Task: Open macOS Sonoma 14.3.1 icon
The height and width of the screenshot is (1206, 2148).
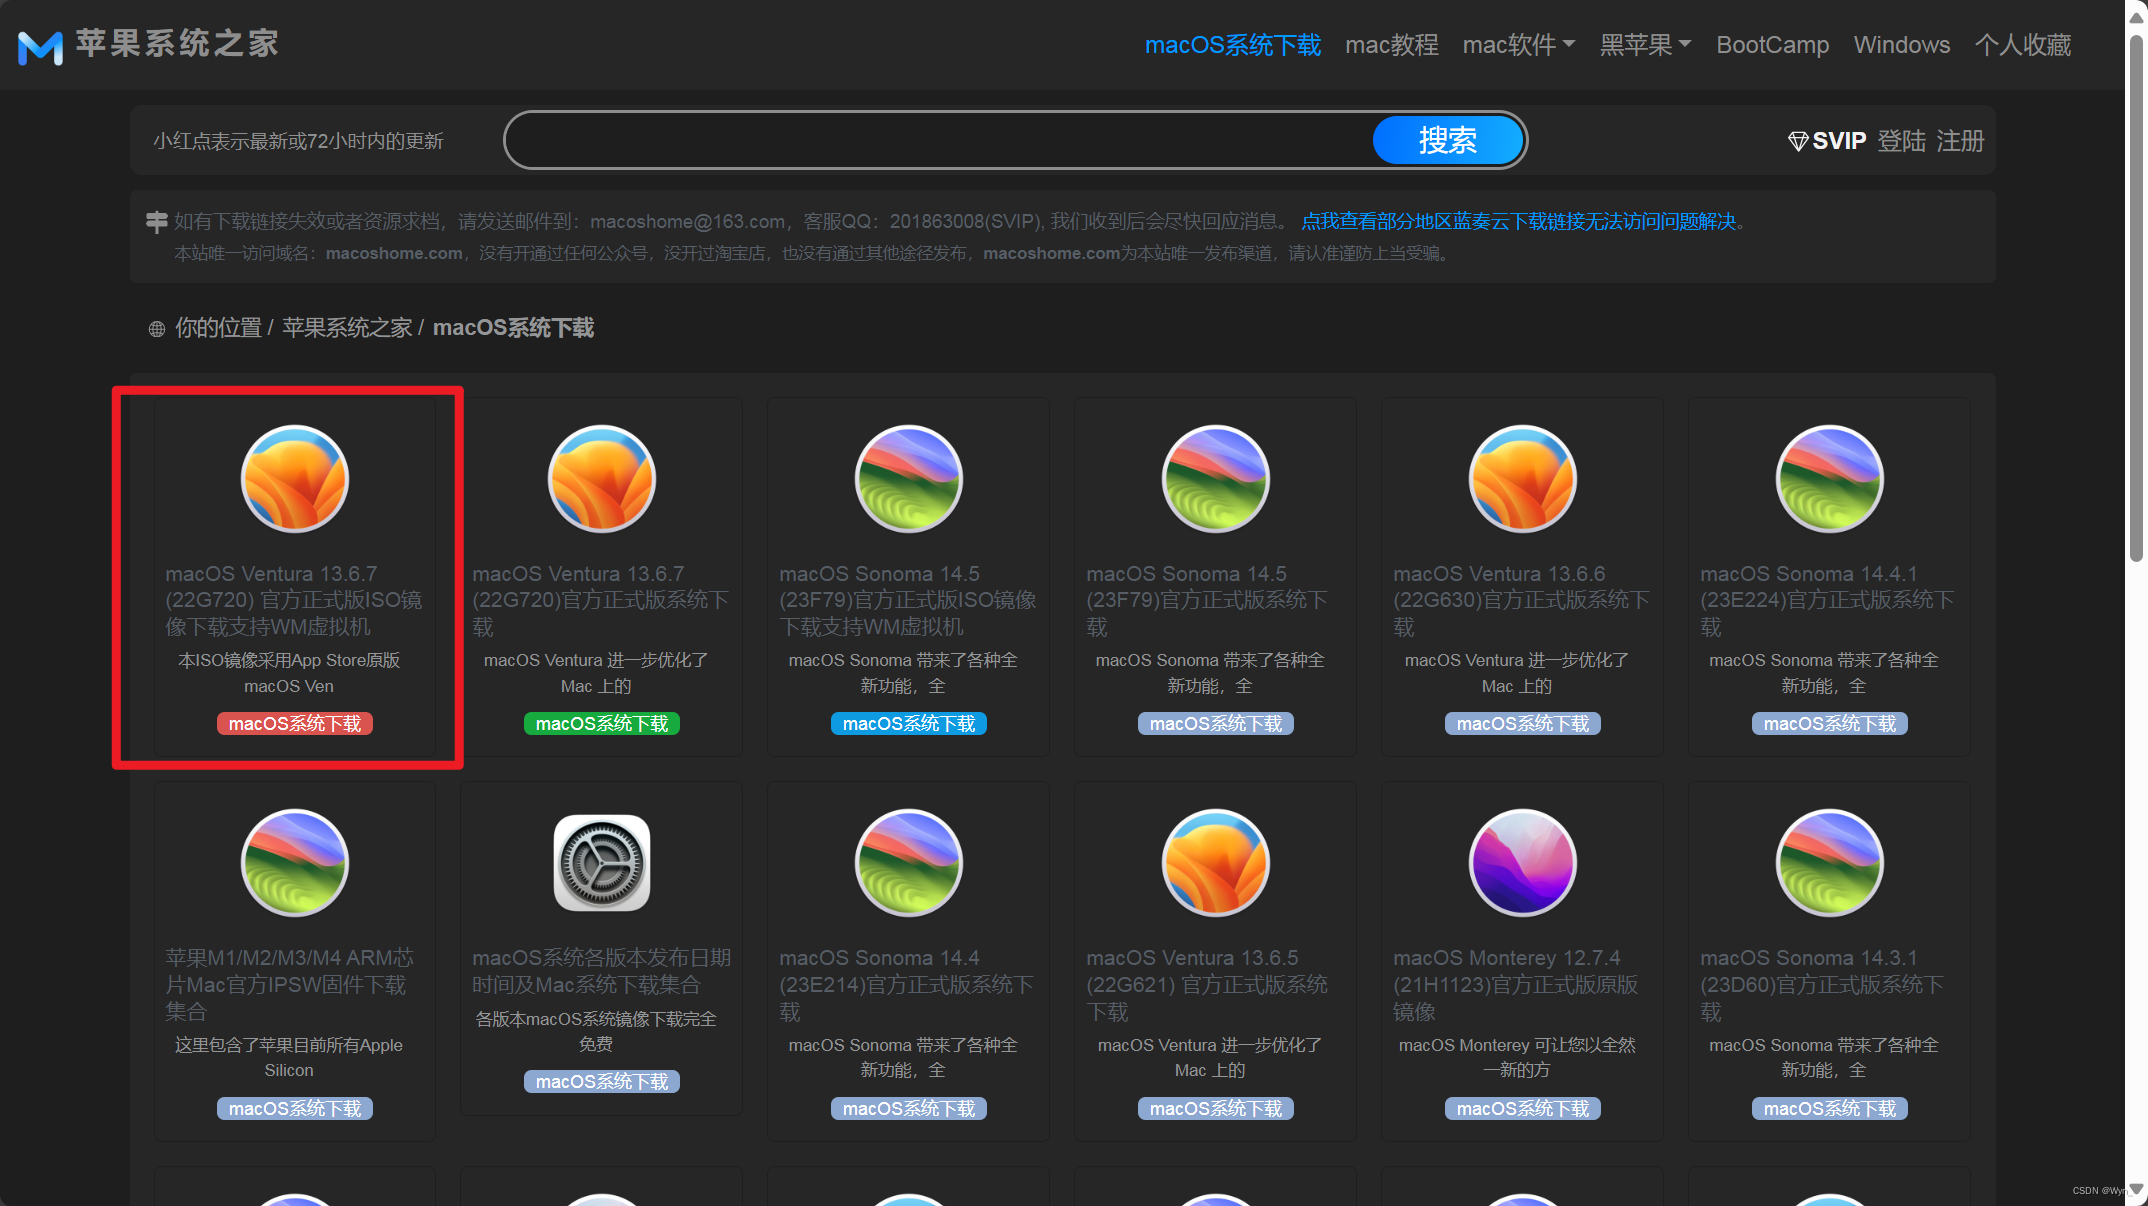Action: point(1830,863)
